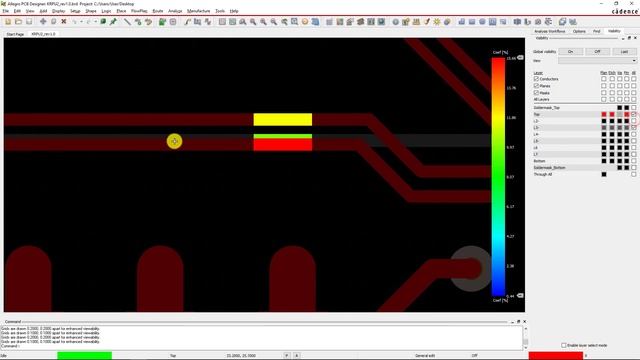Screen dimensions: 640x360
Task: Click the Add Connect route icon
Action: point(187,22)
